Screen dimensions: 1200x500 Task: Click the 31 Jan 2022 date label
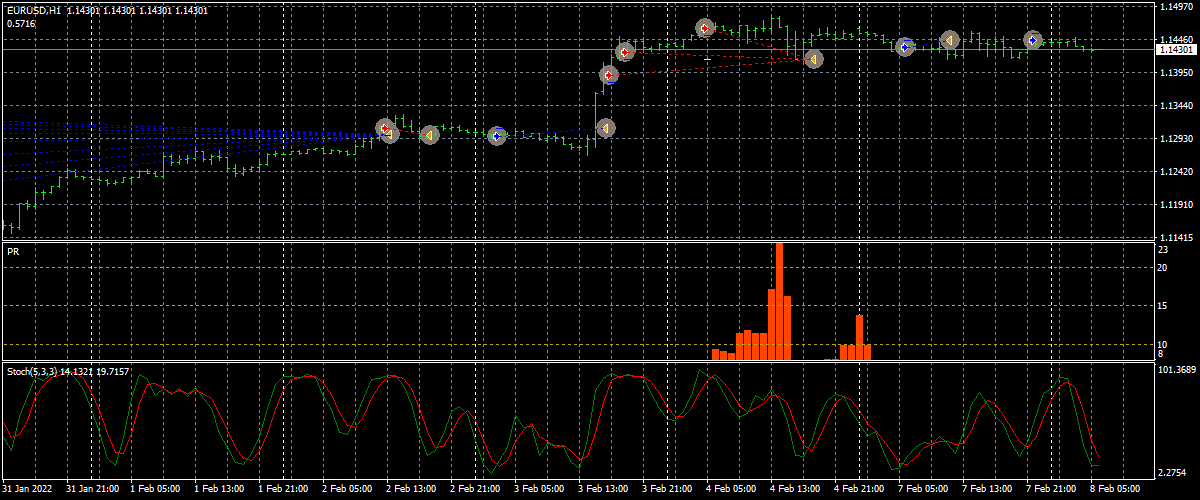tap(27, 489)
